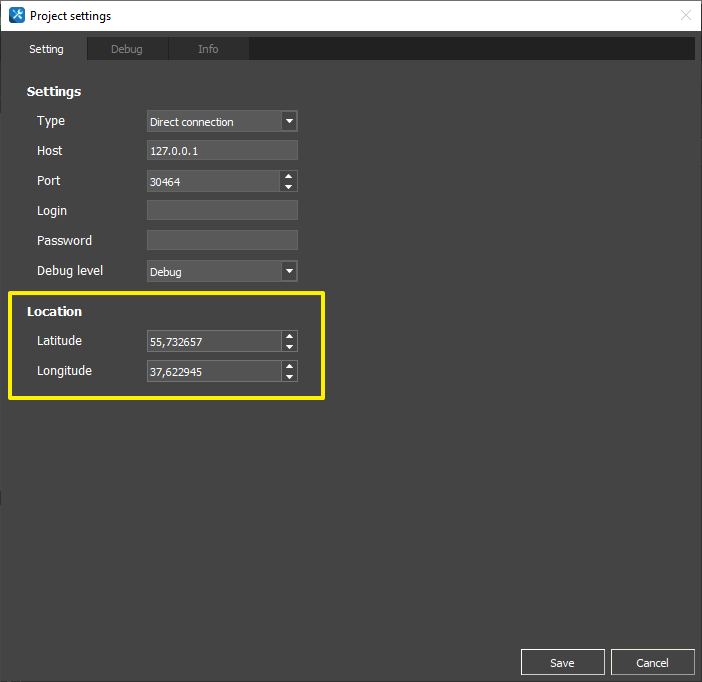Expand the Debug level dropdown arrow
This screenshot has height=682, width=702.
tap(289, 271)
